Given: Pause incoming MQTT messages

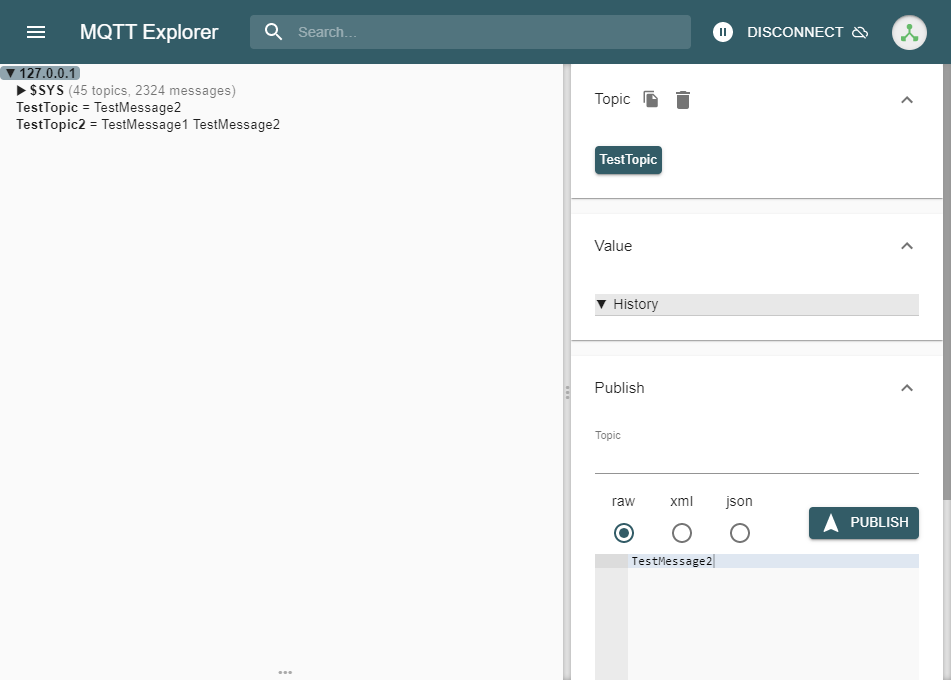Looking at the screenshot, I should click(722, 31).
